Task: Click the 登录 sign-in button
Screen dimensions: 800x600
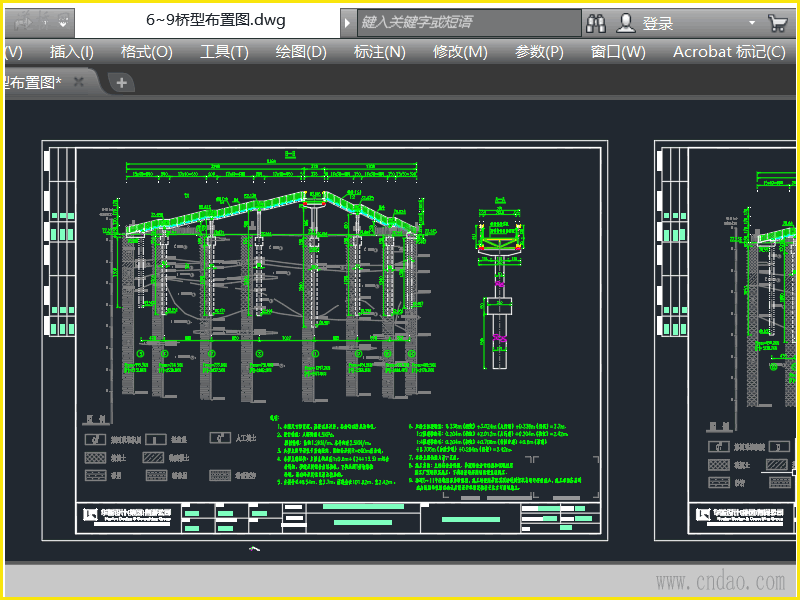Action: [x=657, y=23]
